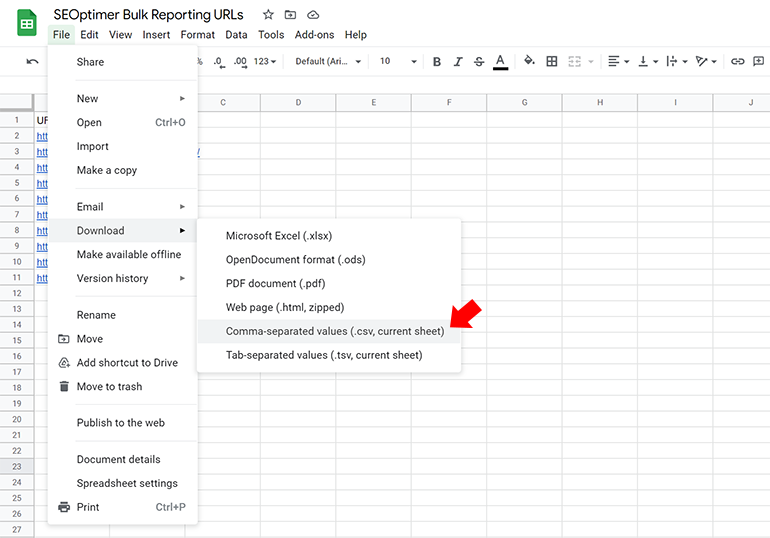
Task: Click the undo arrow icon
Action: click(32, 62)
